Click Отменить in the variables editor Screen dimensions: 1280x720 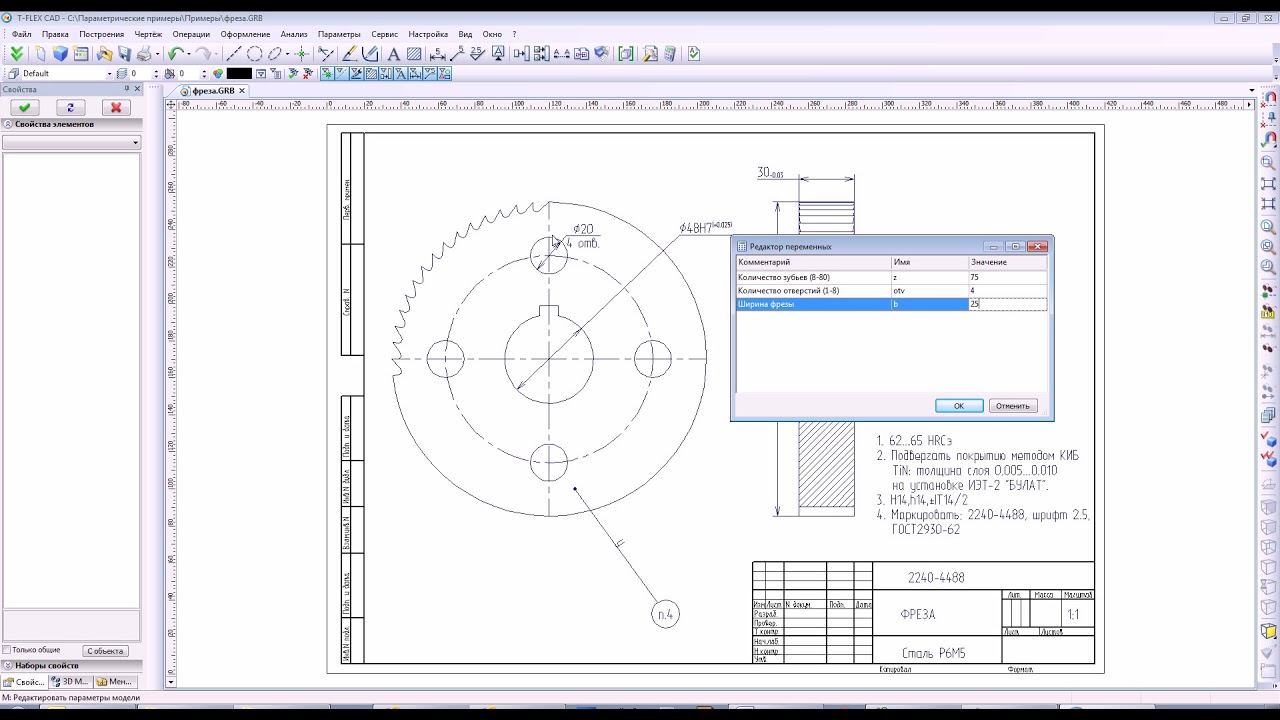pos(1012,406)
